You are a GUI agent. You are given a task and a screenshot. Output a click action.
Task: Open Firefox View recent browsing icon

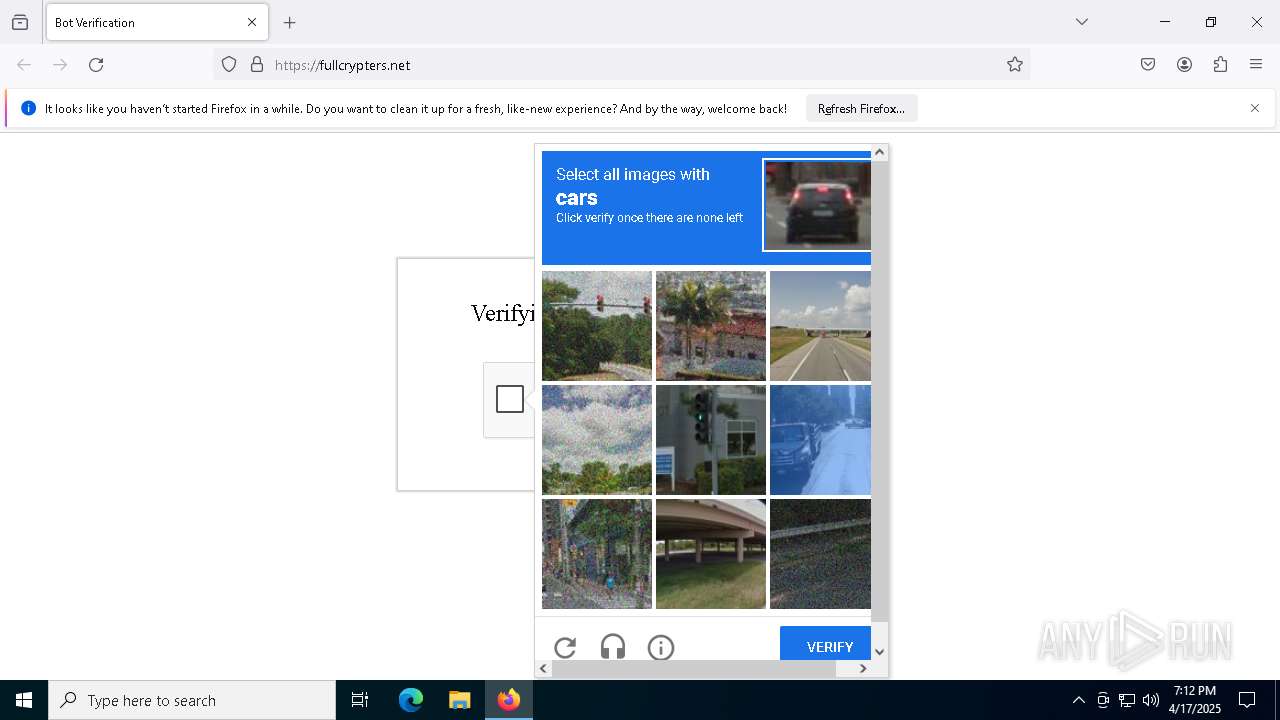20,22
